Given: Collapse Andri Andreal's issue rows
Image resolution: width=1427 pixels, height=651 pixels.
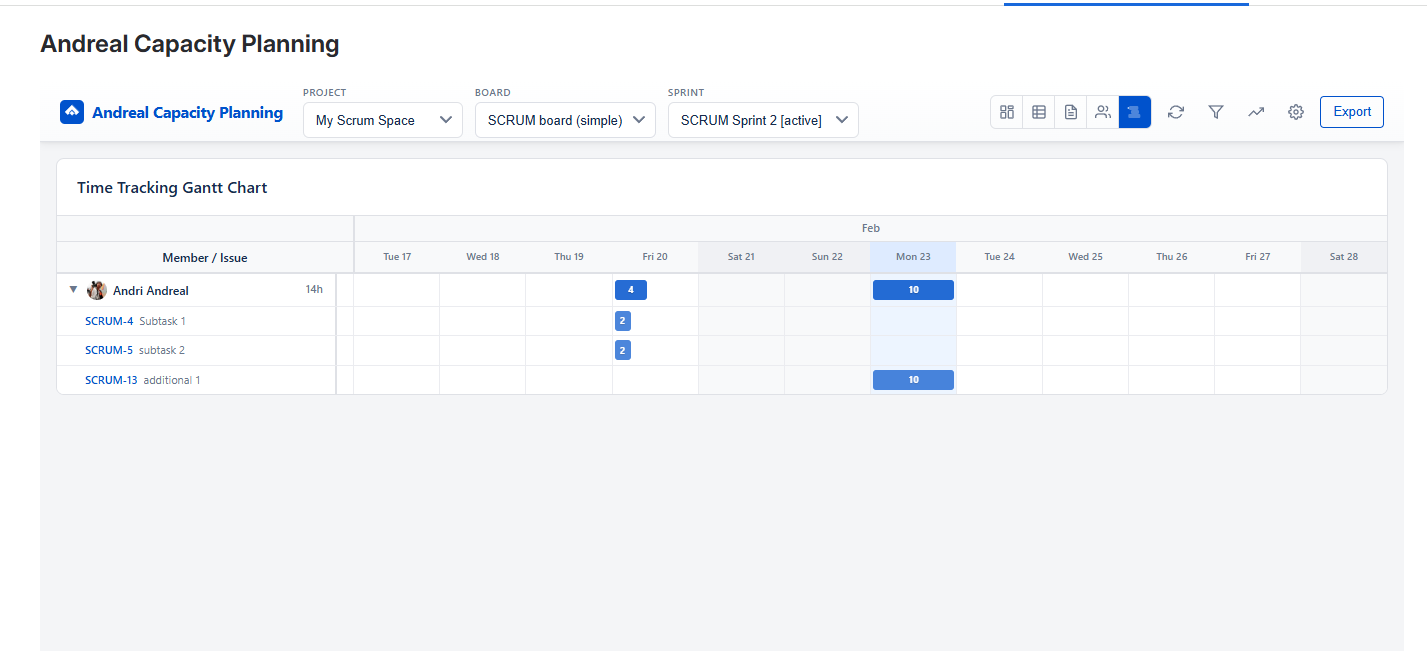Looking at the screenshot, I should pyautogui.click(x=73, y=290).
